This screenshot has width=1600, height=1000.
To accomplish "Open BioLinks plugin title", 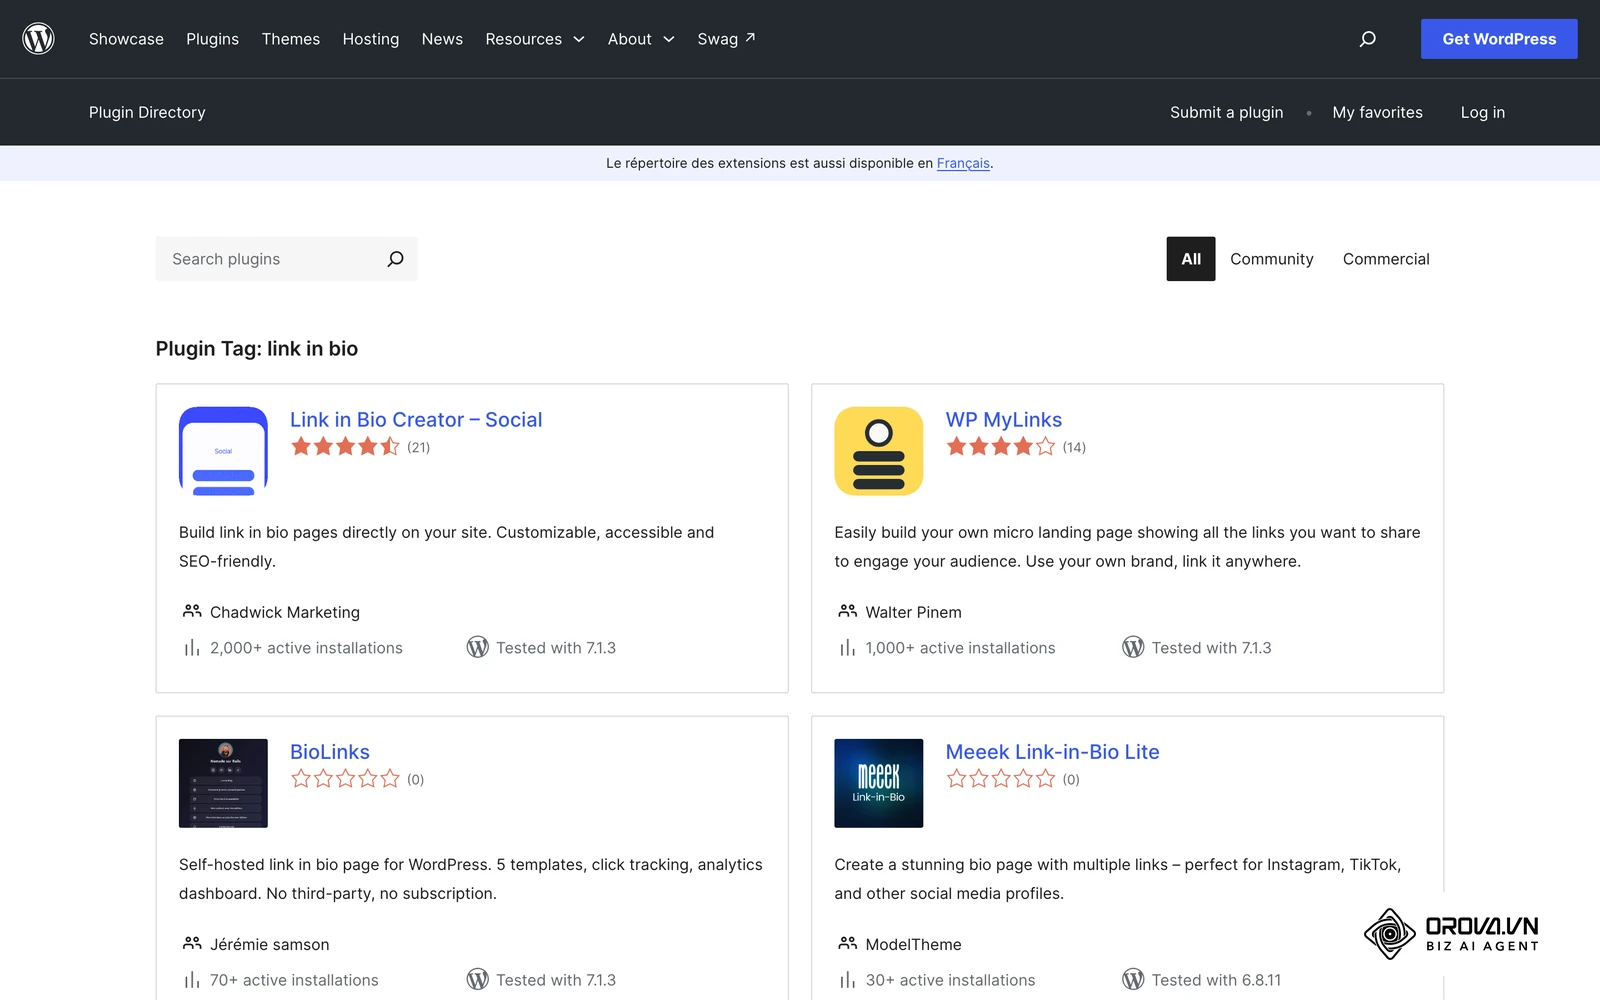I will pyautogui.click(x=330, y=752).
